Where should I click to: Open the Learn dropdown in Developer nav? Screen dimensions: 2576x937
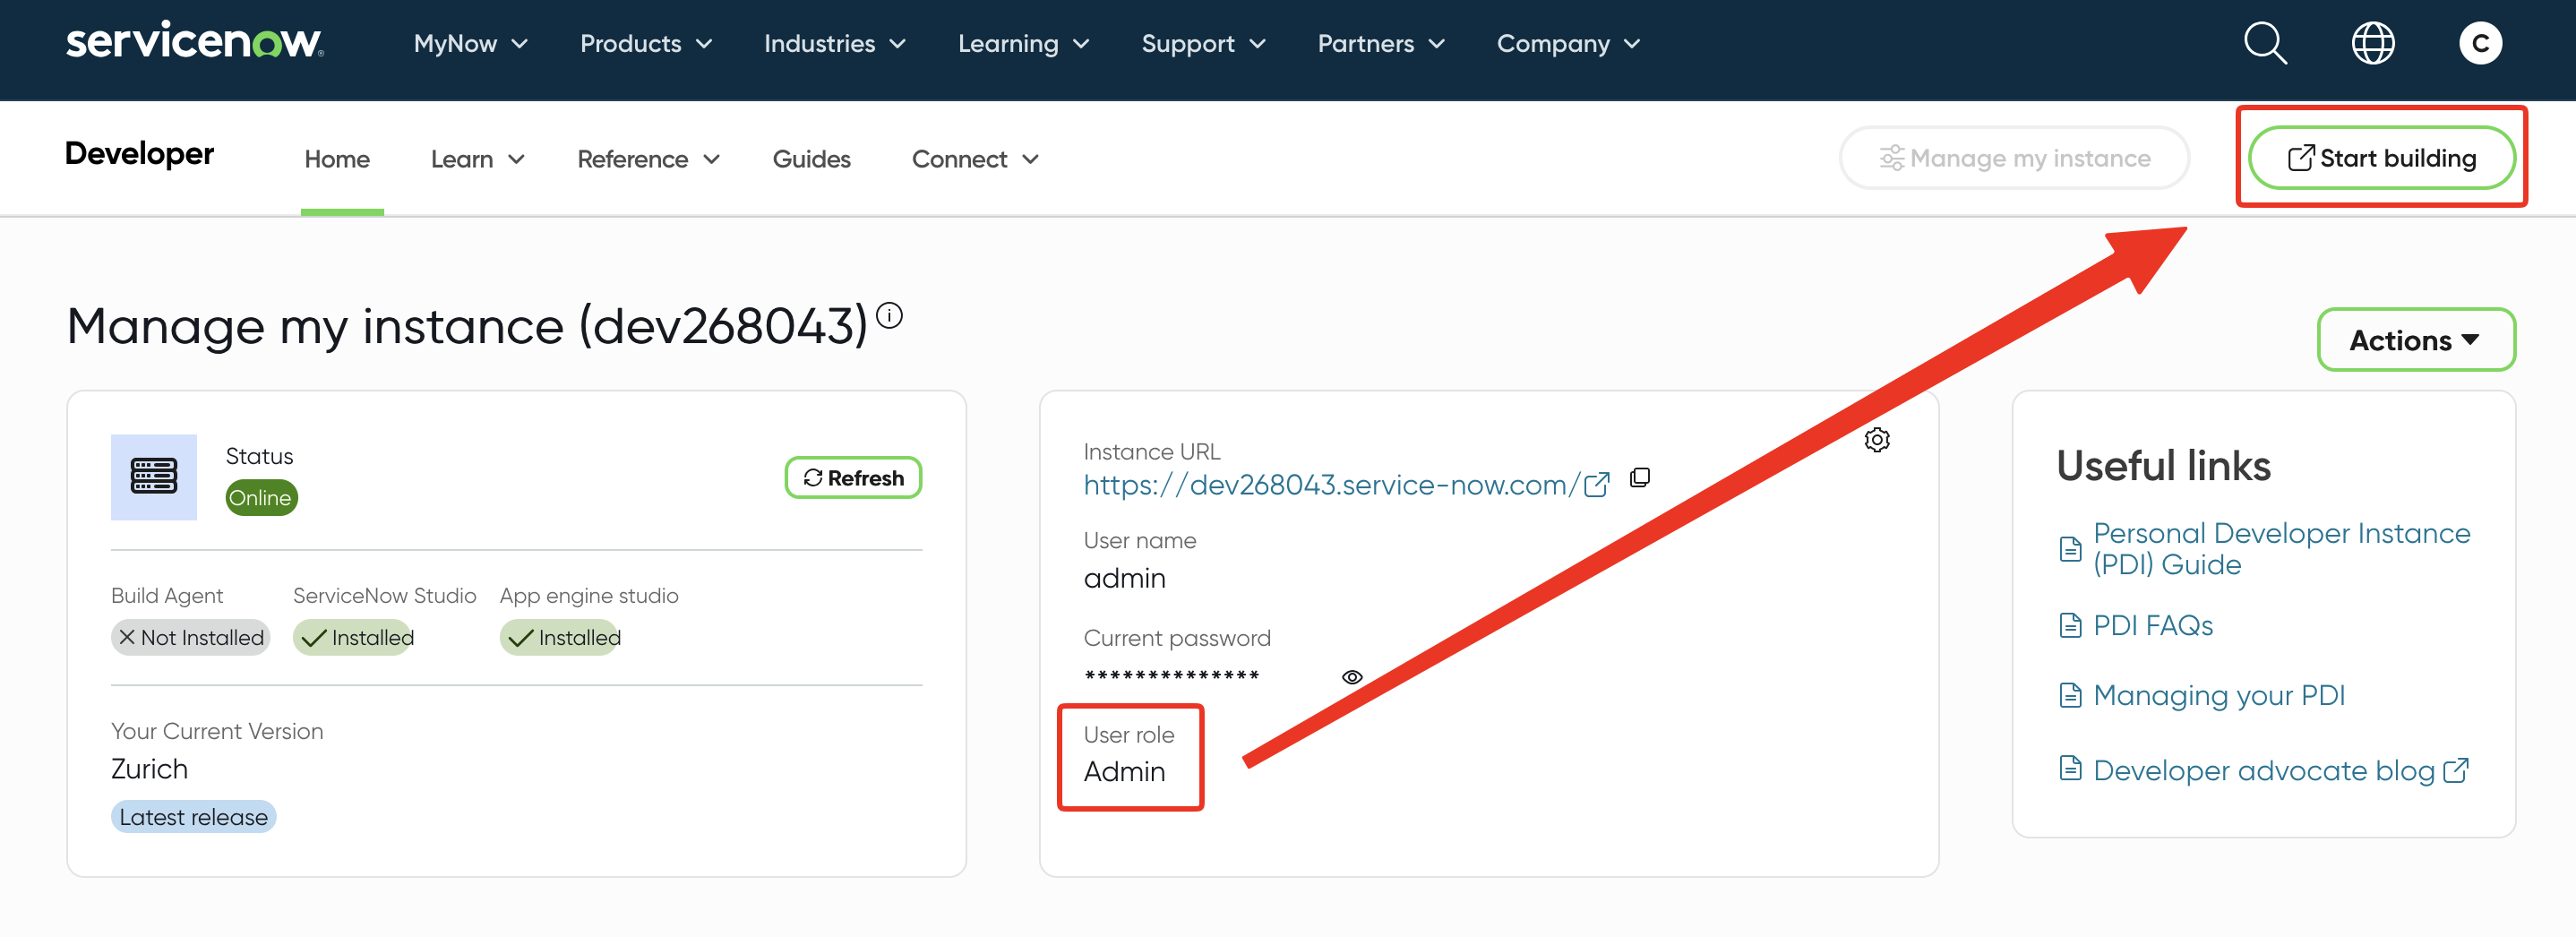477,159
